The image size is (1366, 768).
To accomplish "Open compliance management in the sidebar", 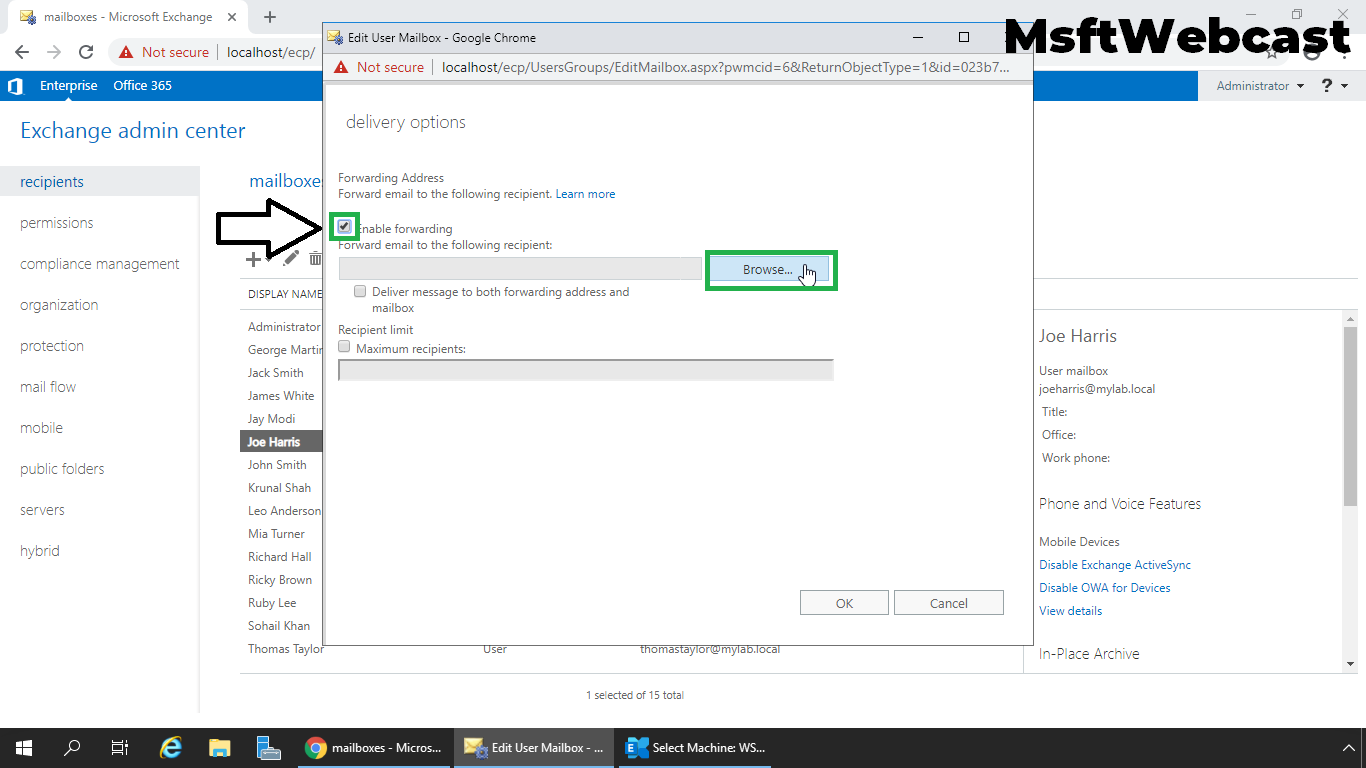I will click(100, 264).
